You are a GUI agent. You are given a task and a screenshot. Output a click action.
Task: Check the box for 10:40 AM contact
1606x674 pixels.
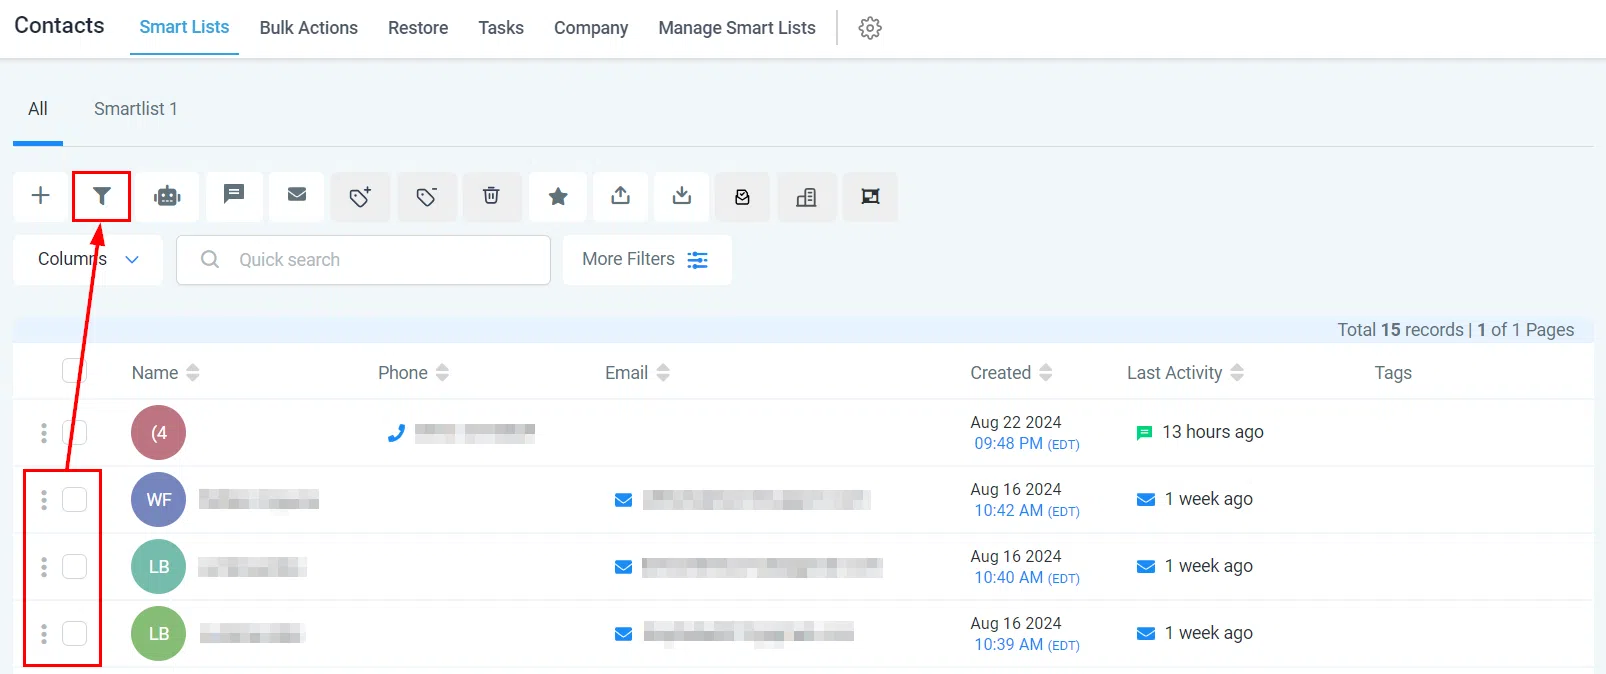pyautogui.click(x=74, y=566)
